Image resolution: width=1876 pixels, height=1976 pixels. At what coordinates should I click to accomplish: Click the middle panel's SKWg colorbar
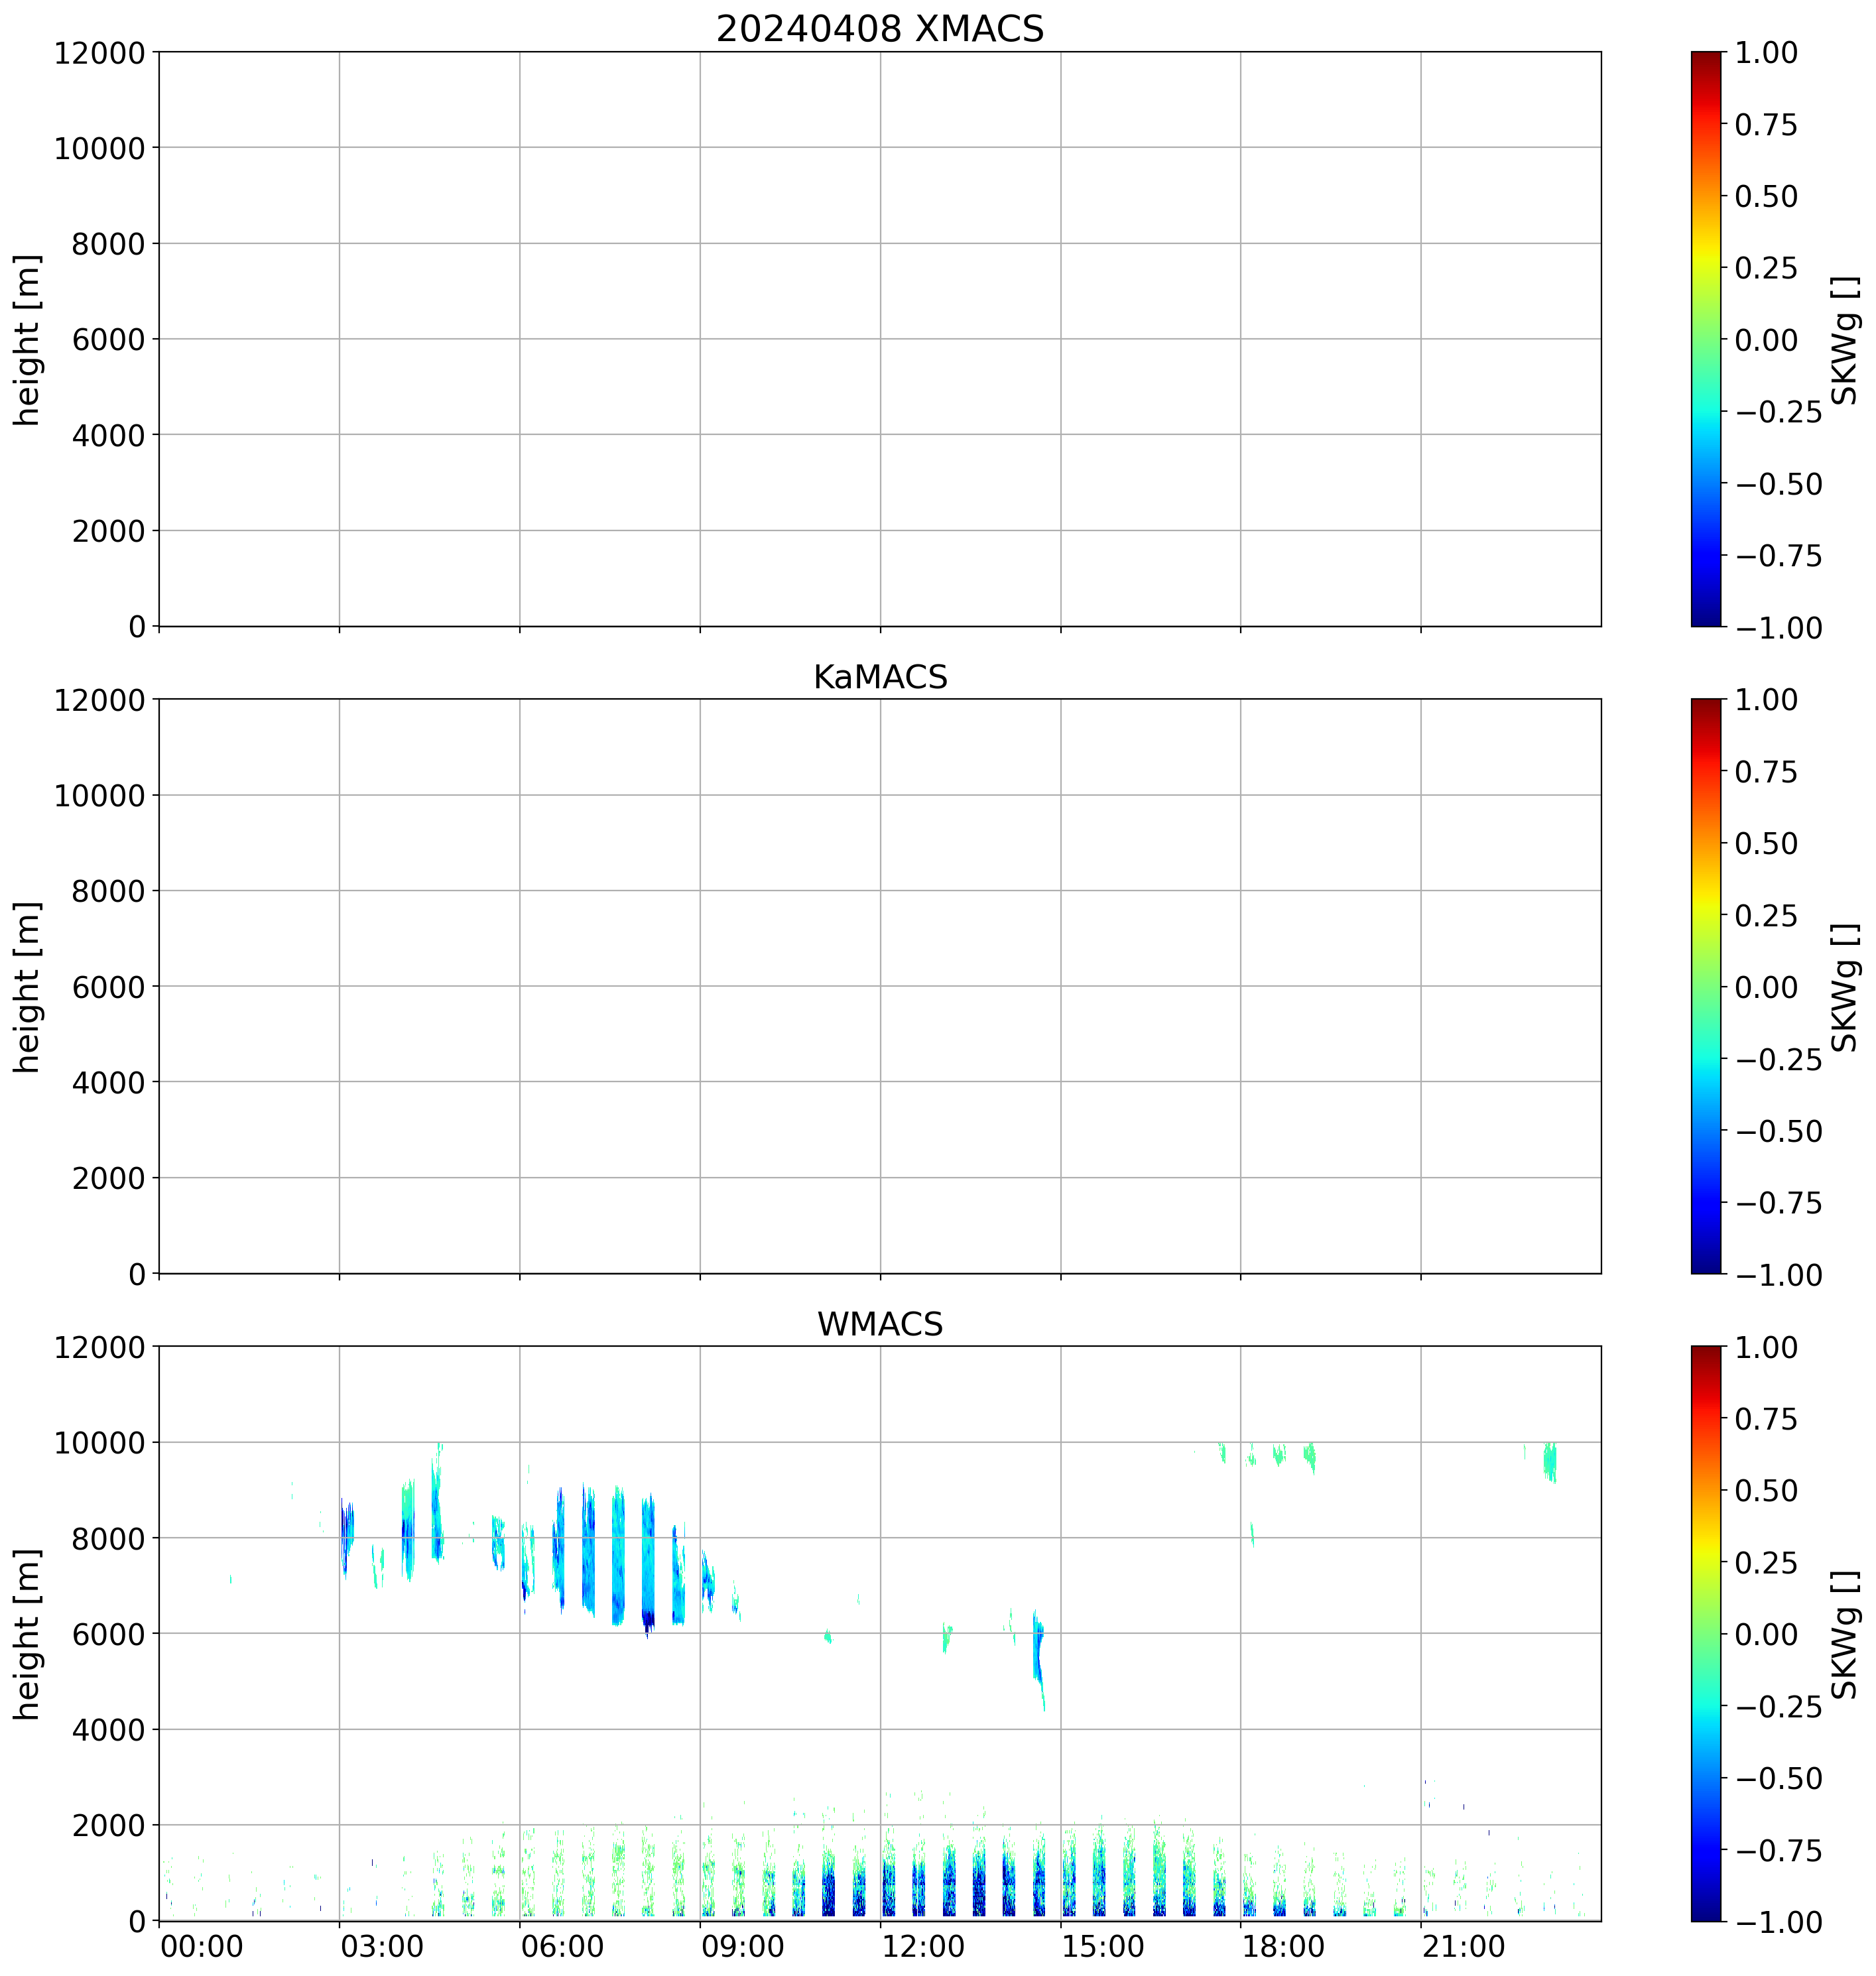[x=1706, y=986]
